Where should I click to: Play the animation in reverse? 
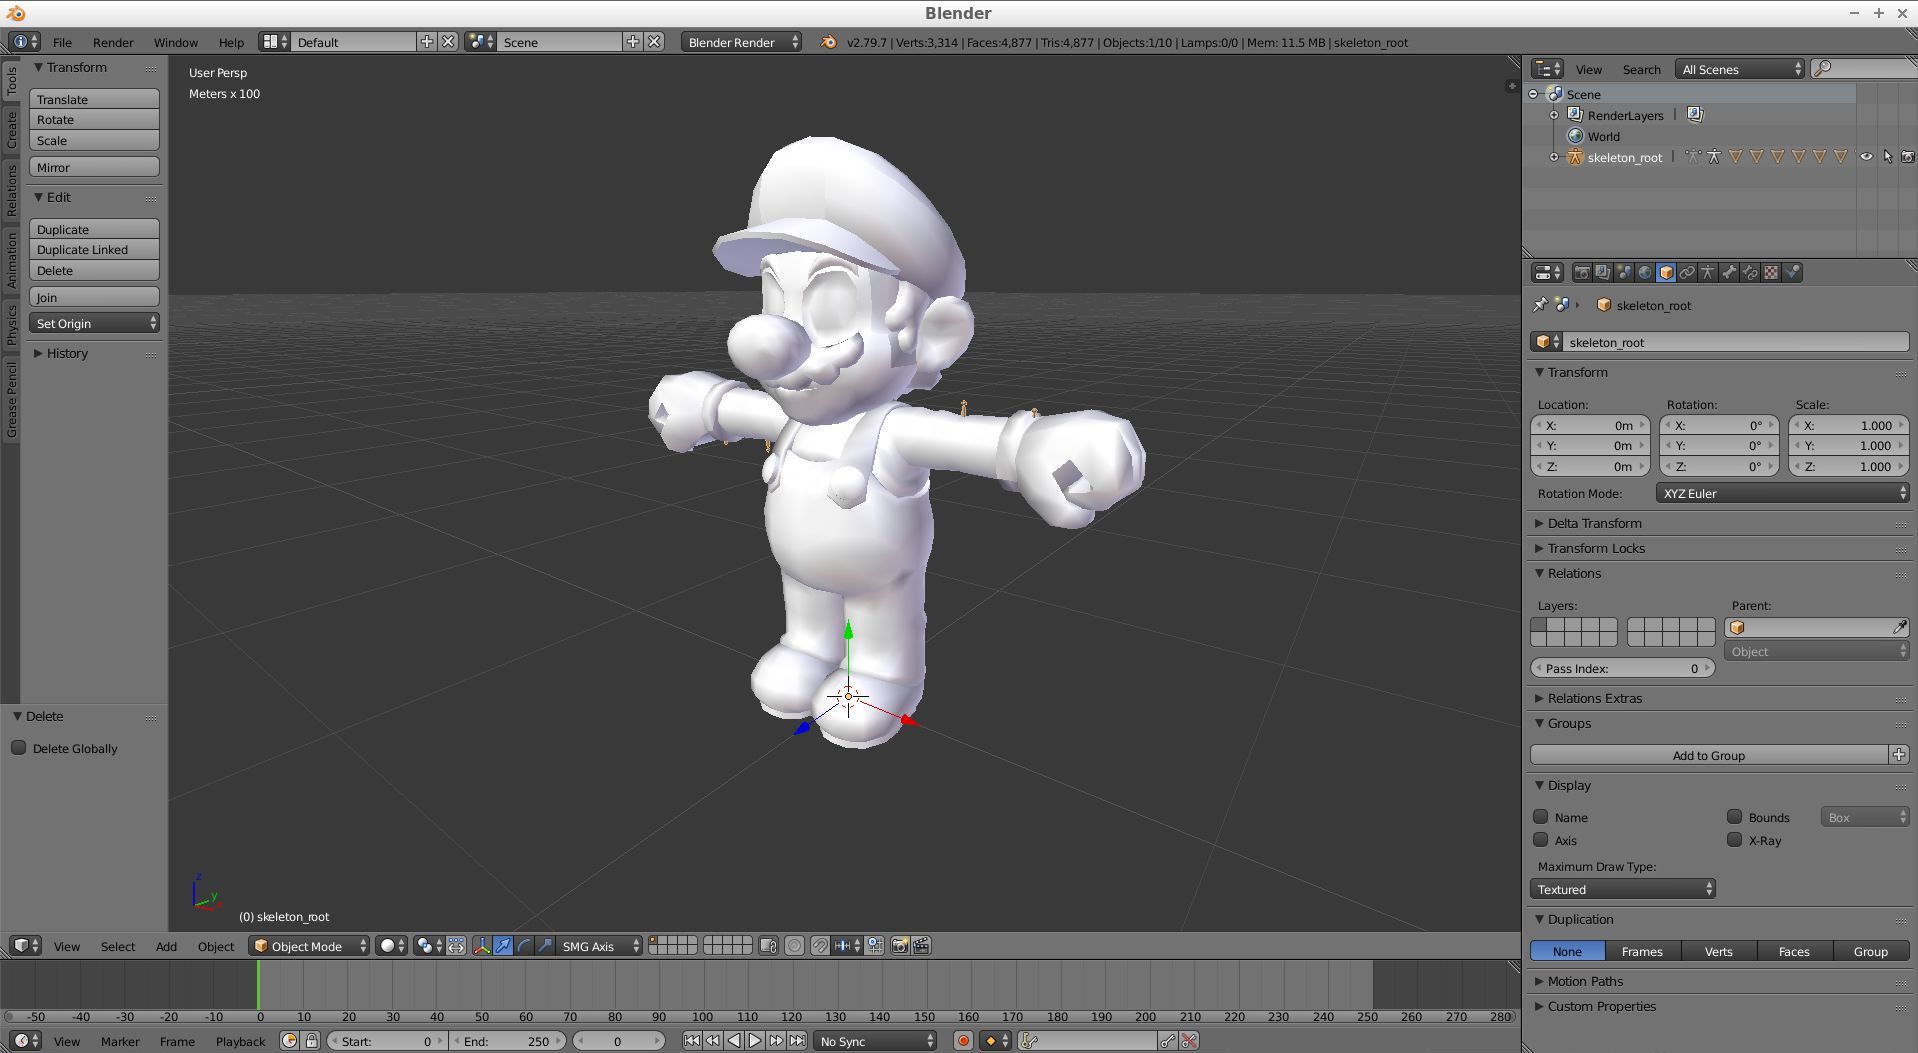[734, 1041]
